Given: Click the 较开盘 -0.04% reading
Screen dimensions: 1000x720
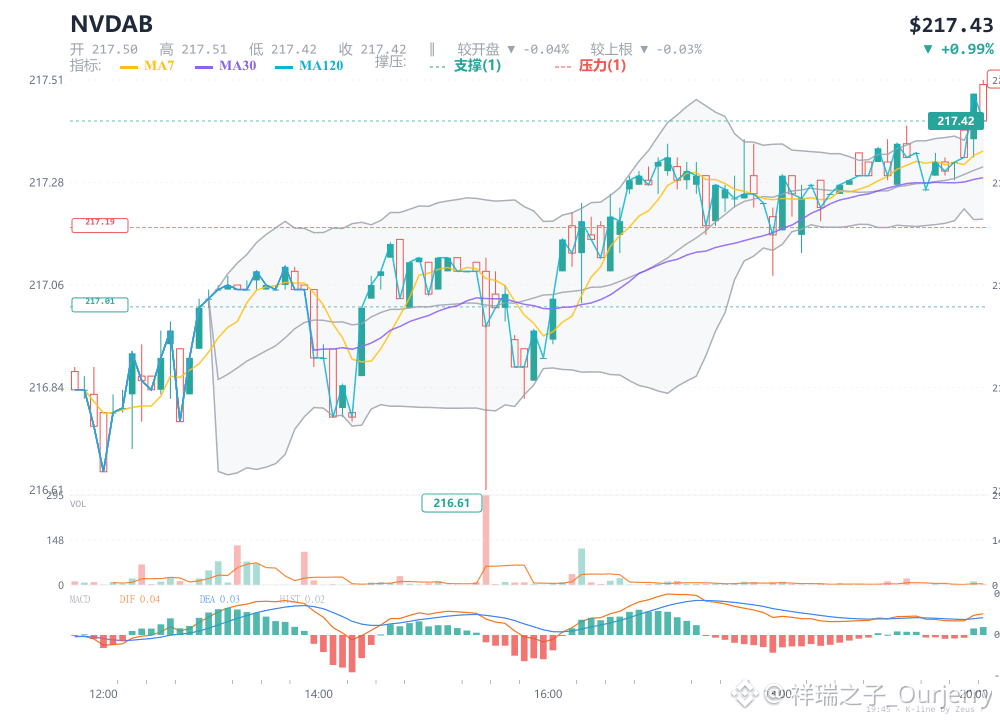Looking at the screenshot, I should coord(513,50).
